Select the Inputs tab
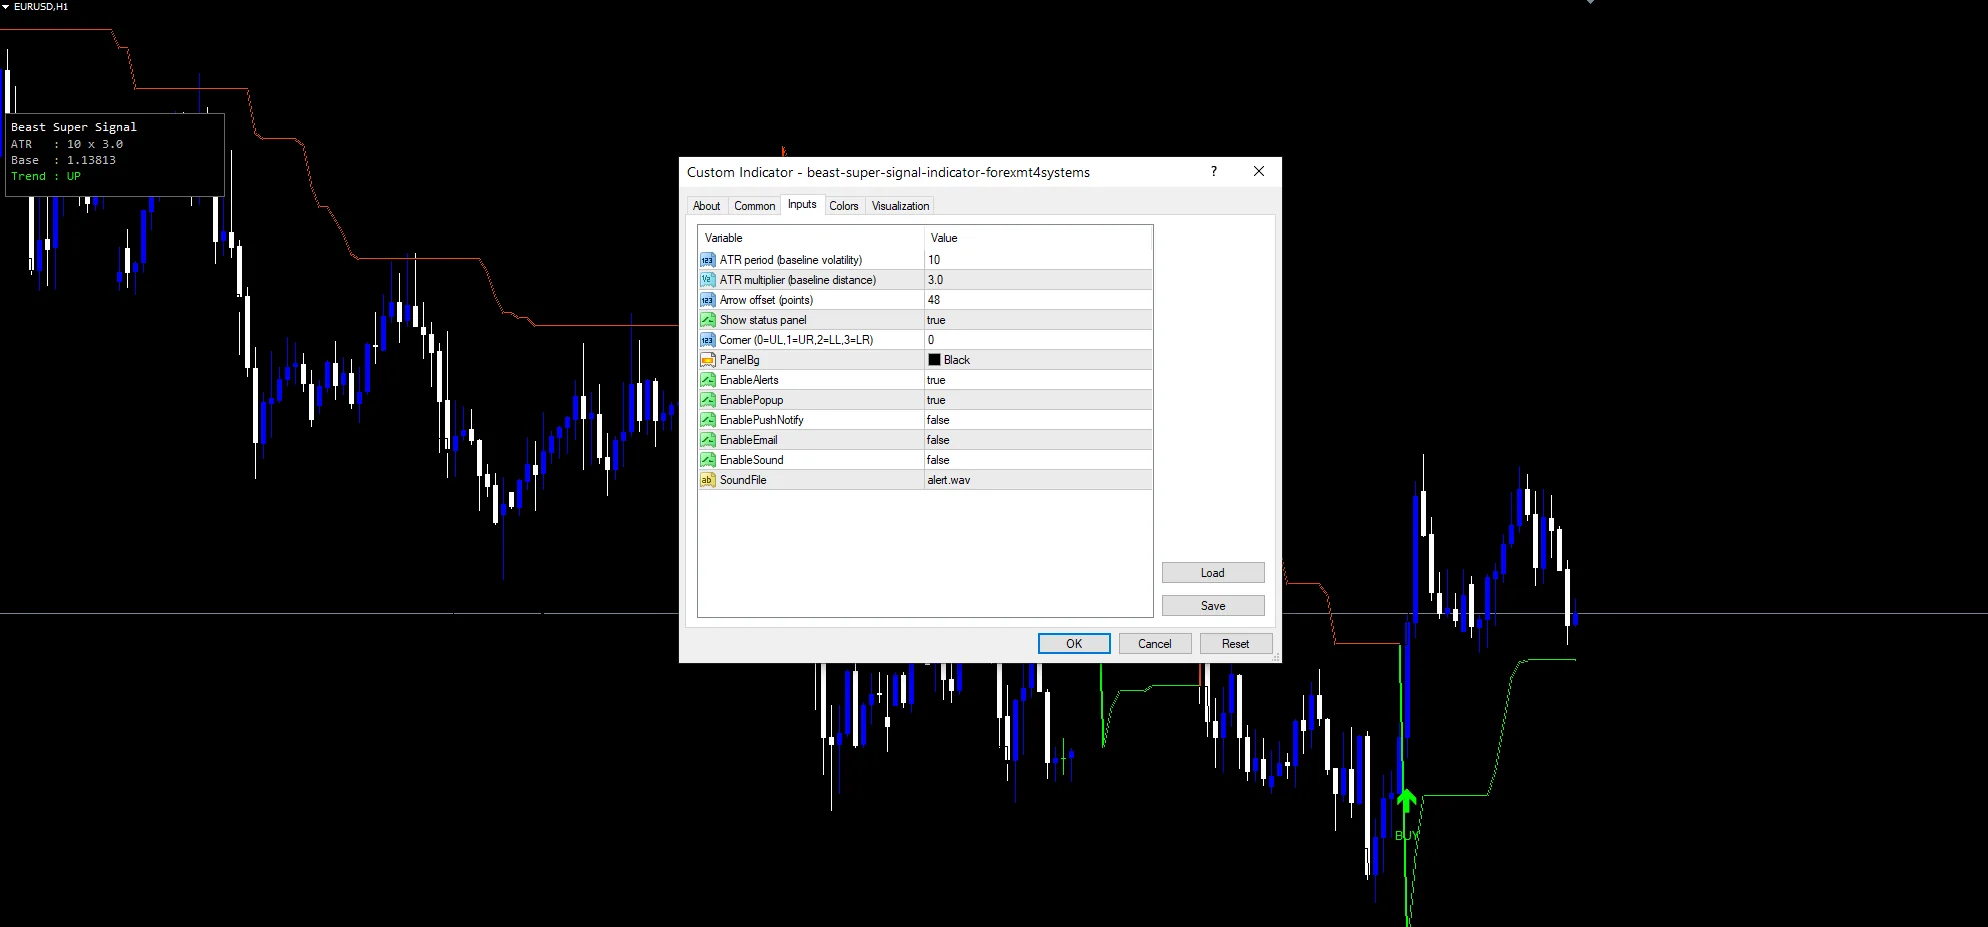The height and width of the screenshot is (927, 1988). click(x=802, y=204)
